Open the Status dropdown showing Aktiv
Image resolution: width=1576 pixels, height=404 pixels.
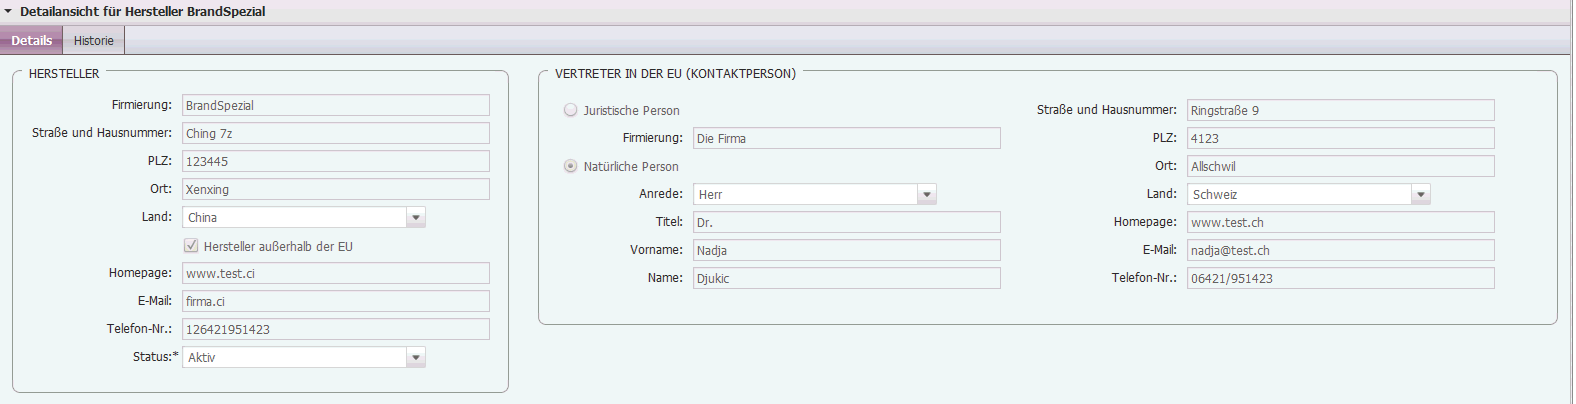point(416,357)
